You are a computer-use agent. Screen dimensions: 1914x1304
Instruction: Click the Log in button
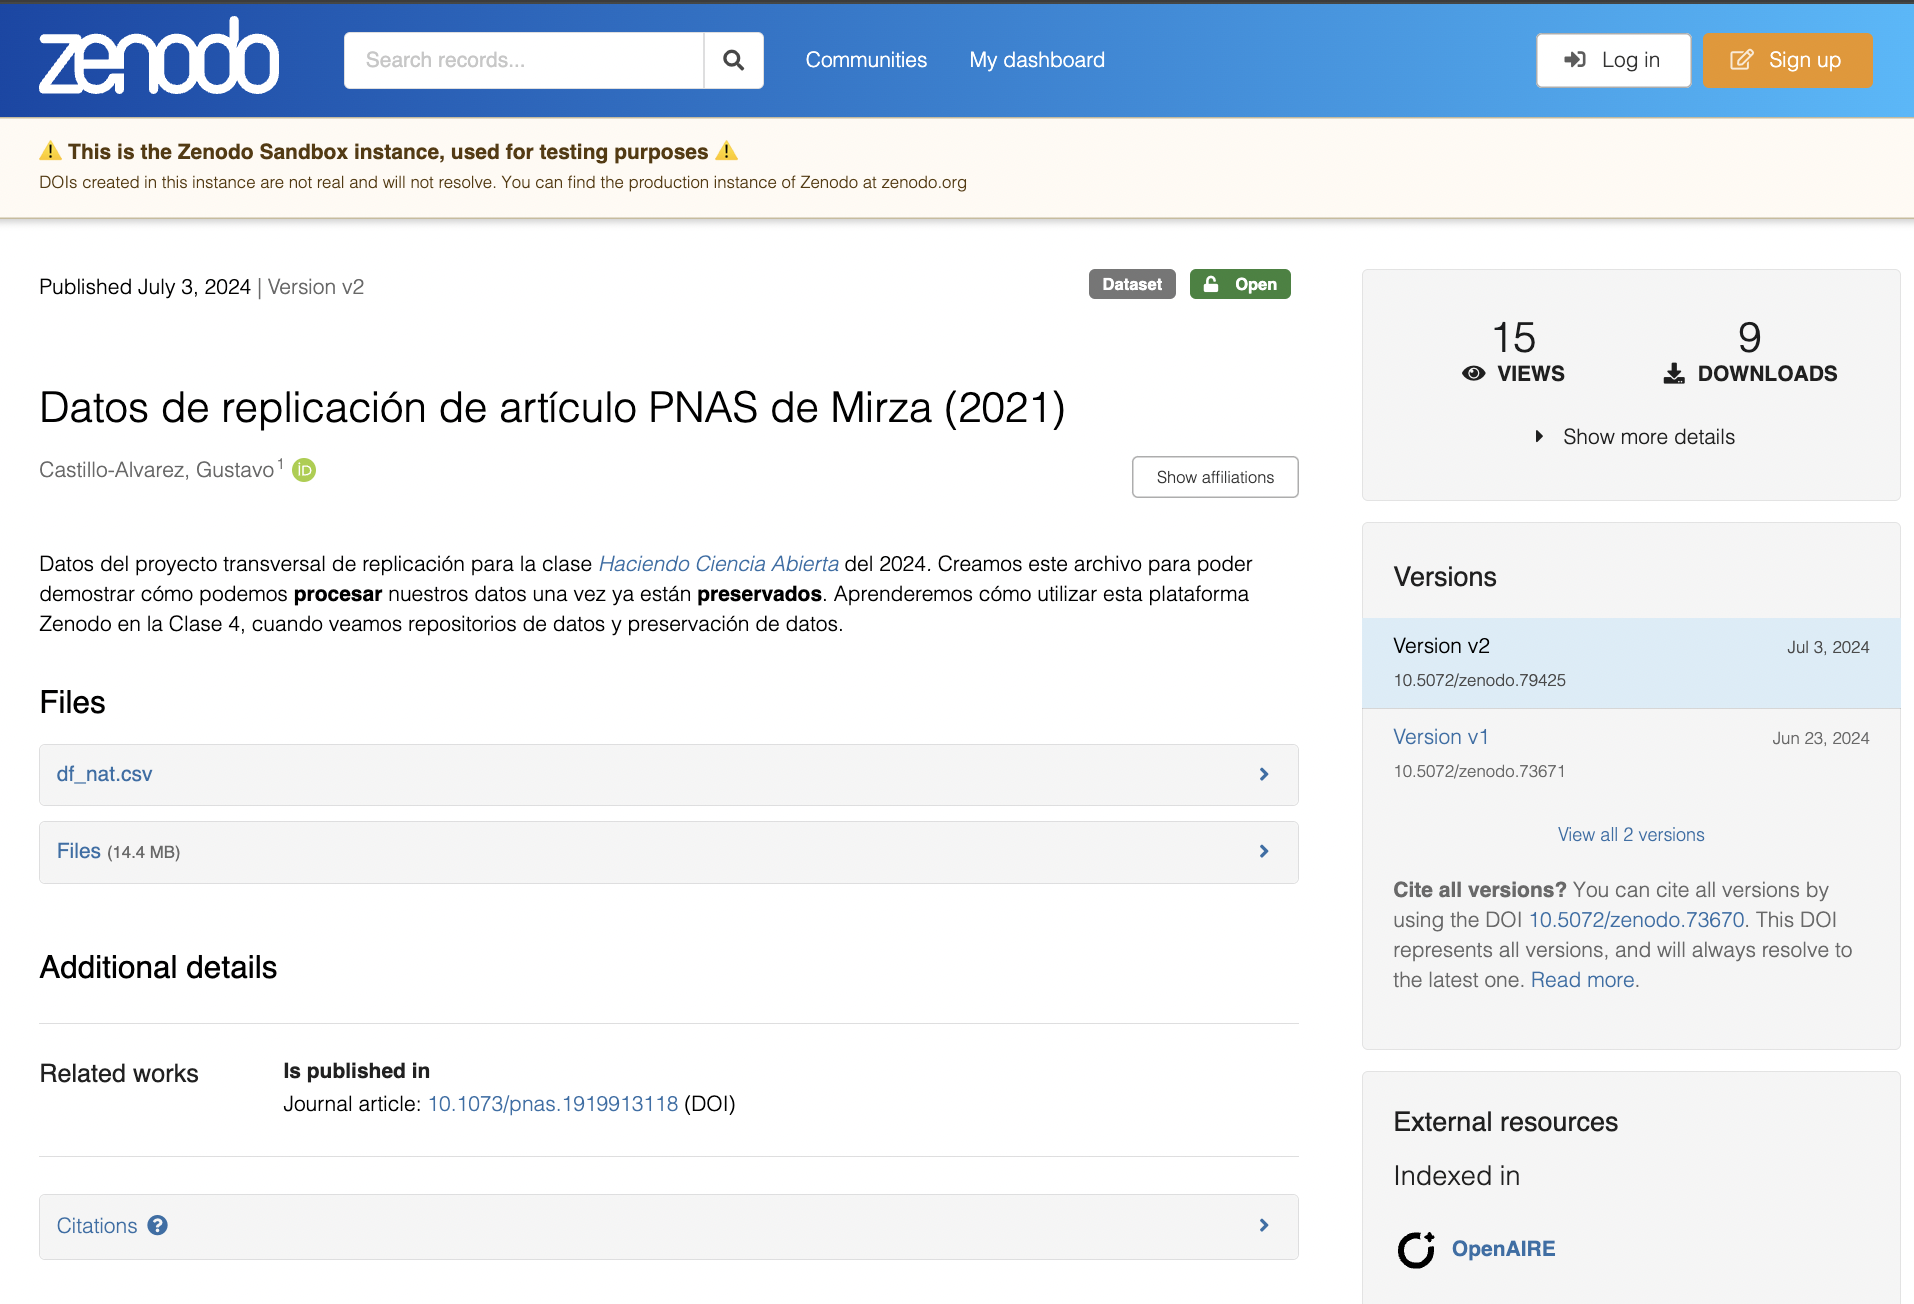tap(1612, 60)
